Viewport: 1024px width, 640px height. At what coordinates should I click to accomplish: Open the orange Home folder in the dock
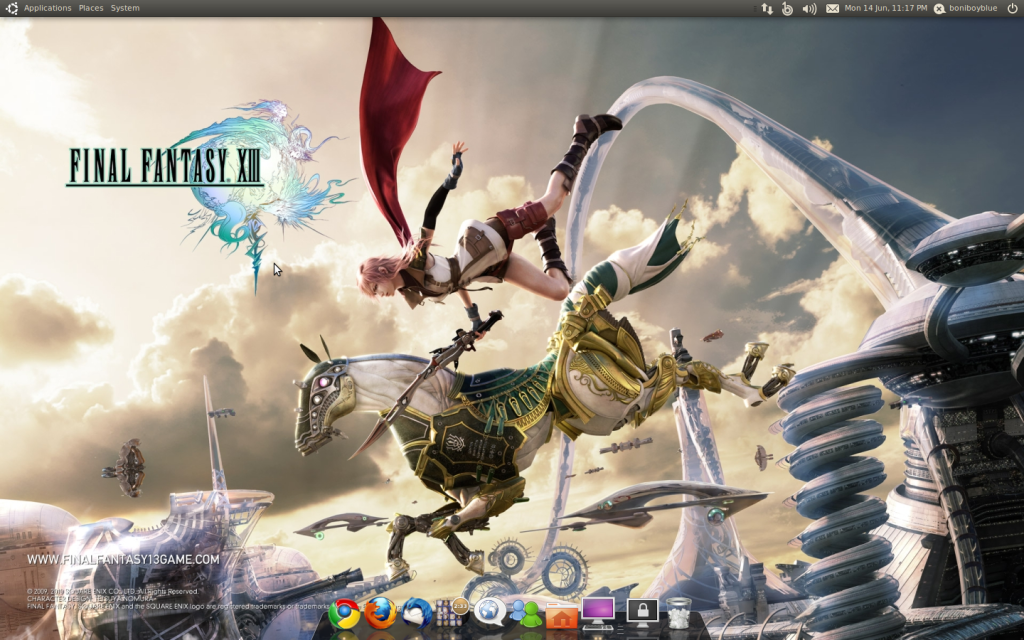tap(562, 615)
